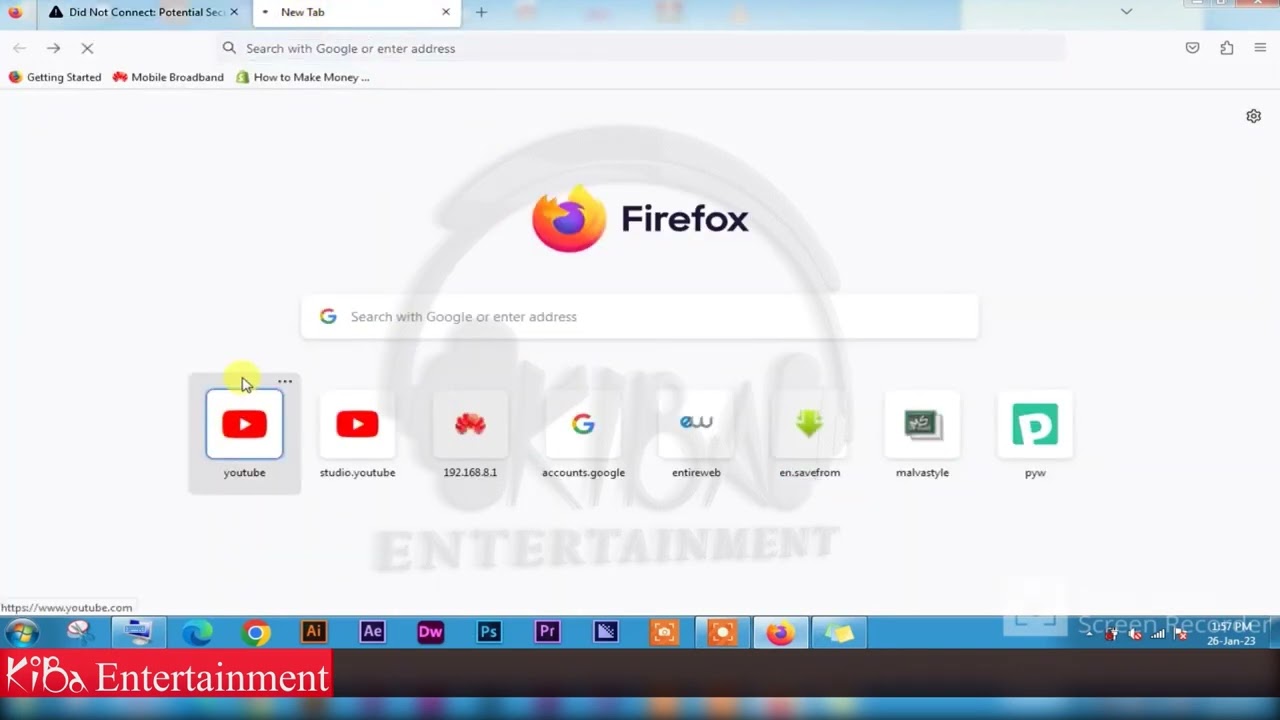Open the sticky notes taskbar icon
The height and width of the screenshot is (720, 1280).
click(838, 632)
